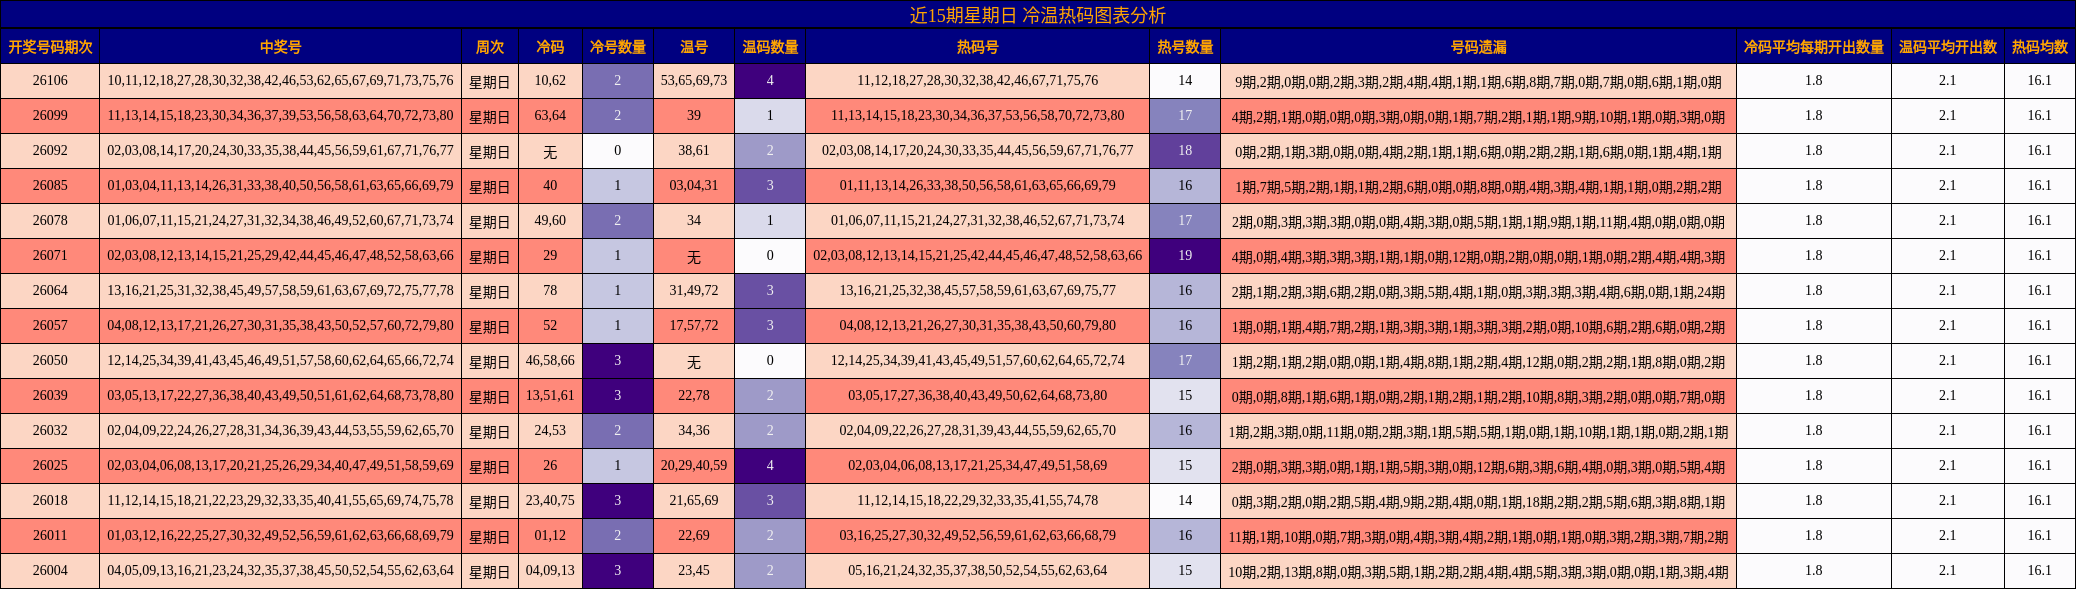This screenshot has height=589, width=2076.
Task: Click issue number 26092
Action: coord(50,151)
